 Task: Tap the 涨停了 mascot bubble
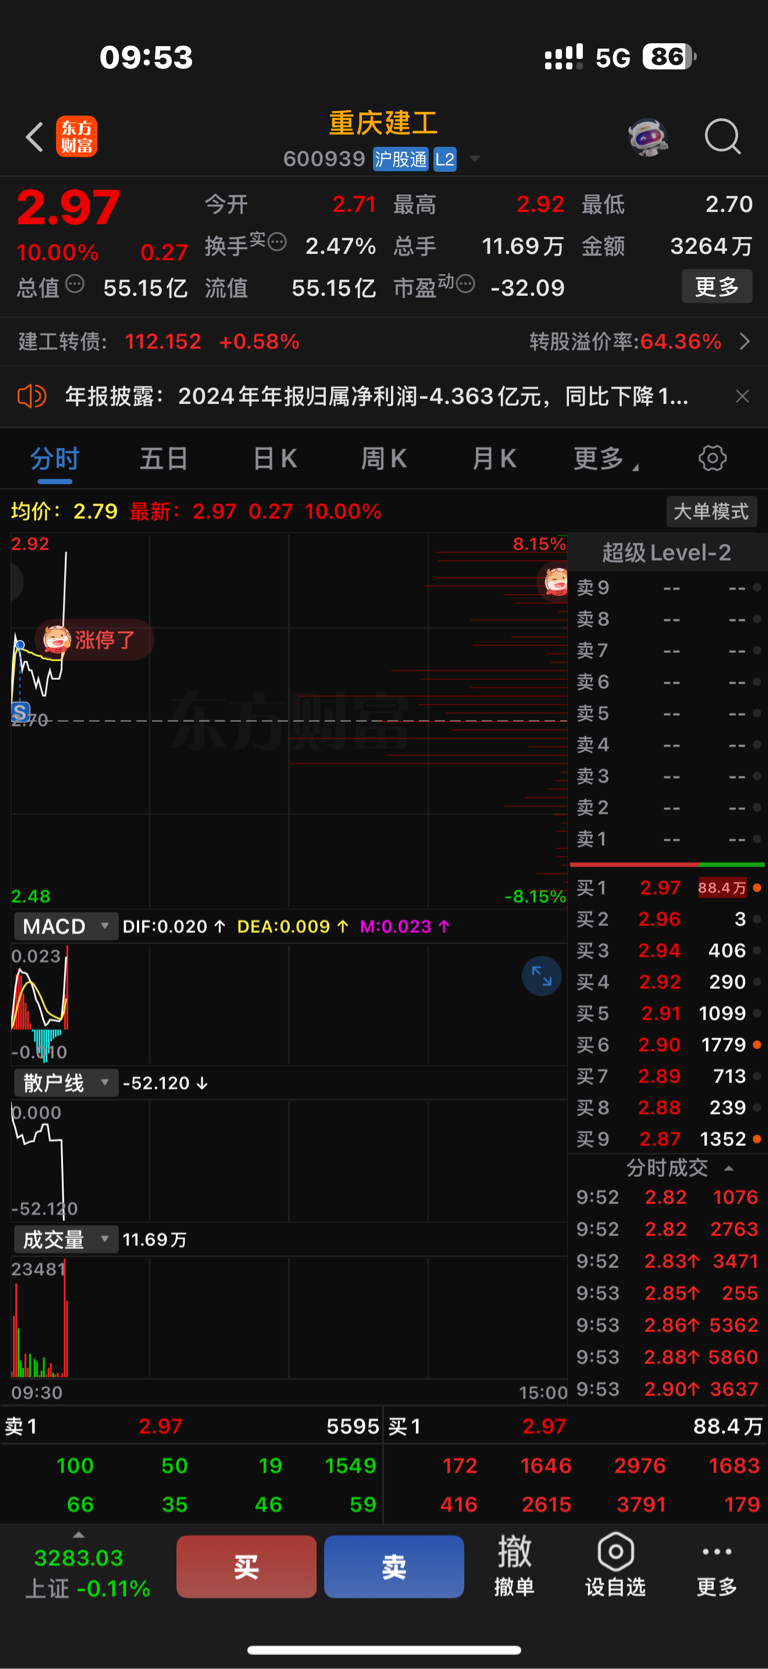pyautogui.click(x=95, y=640)
